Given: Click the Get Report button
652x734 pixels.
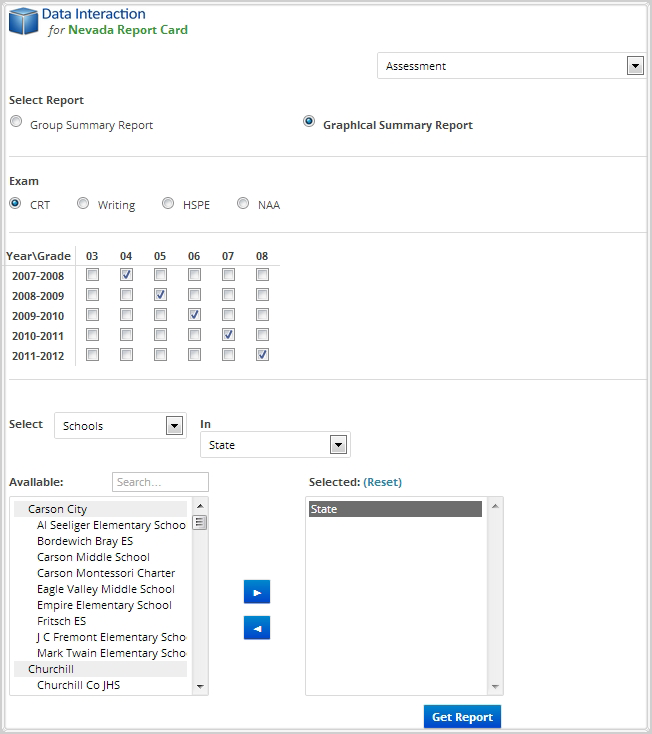Looking at the screenshot, I should tap(462, 717).
